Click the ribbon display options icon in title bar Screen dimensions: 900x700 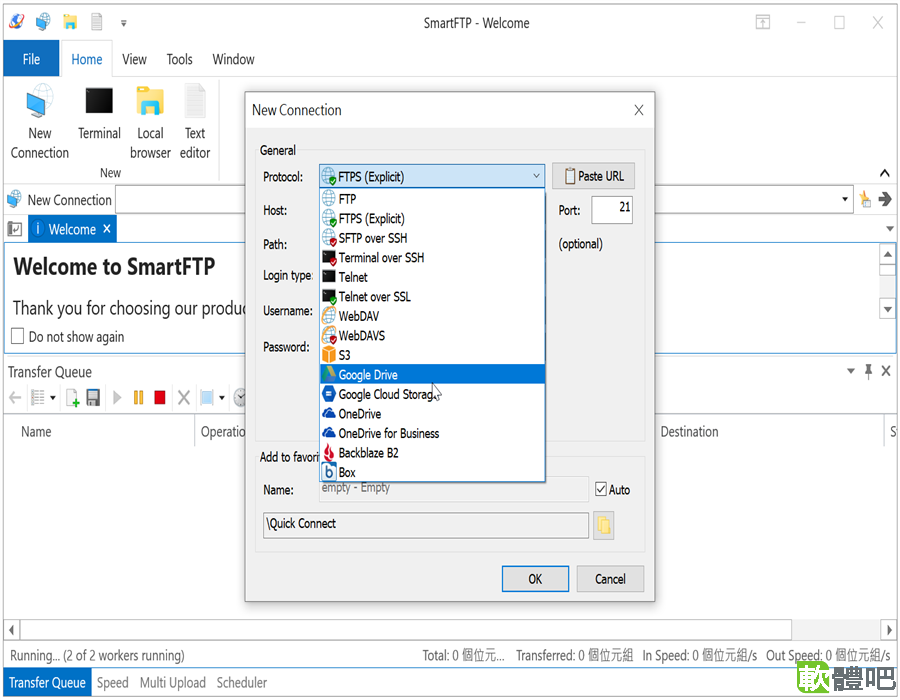click(763, 22)
